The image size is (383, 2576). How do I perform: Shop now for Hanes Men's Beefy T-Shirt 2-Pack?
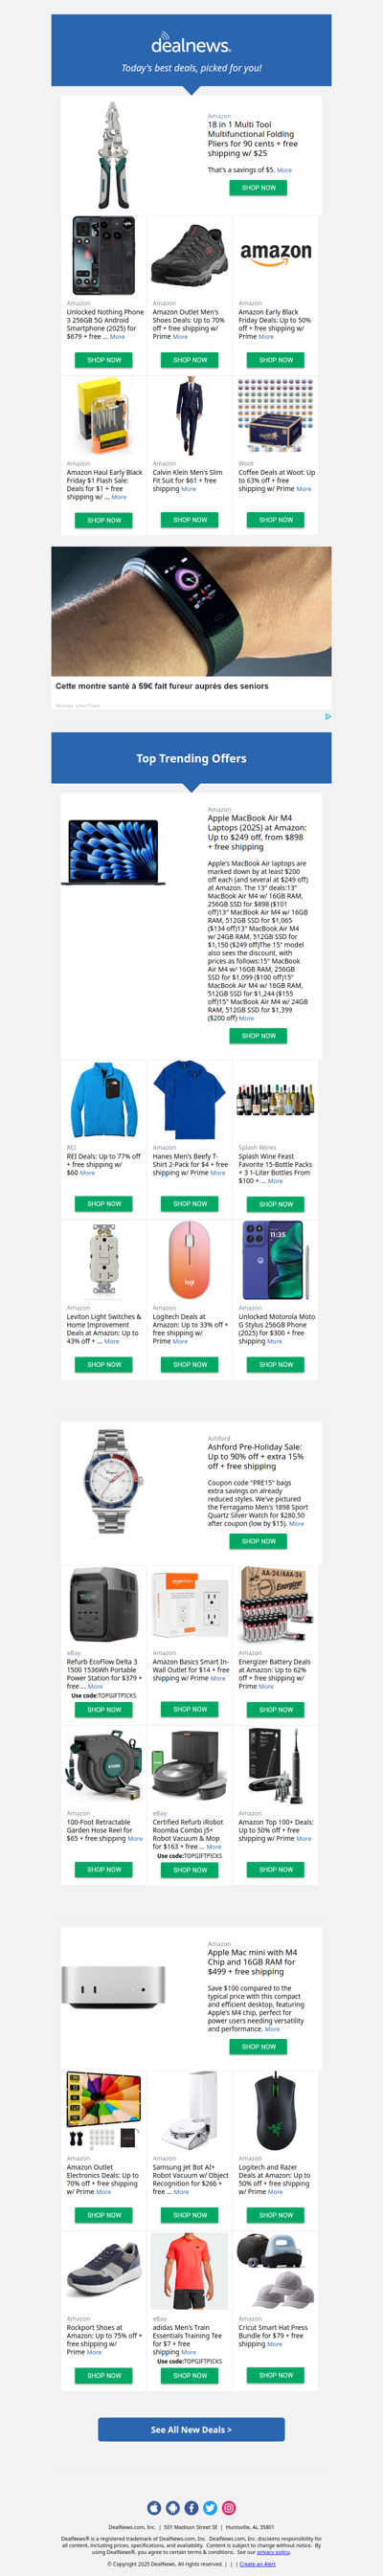point(190,1203)
